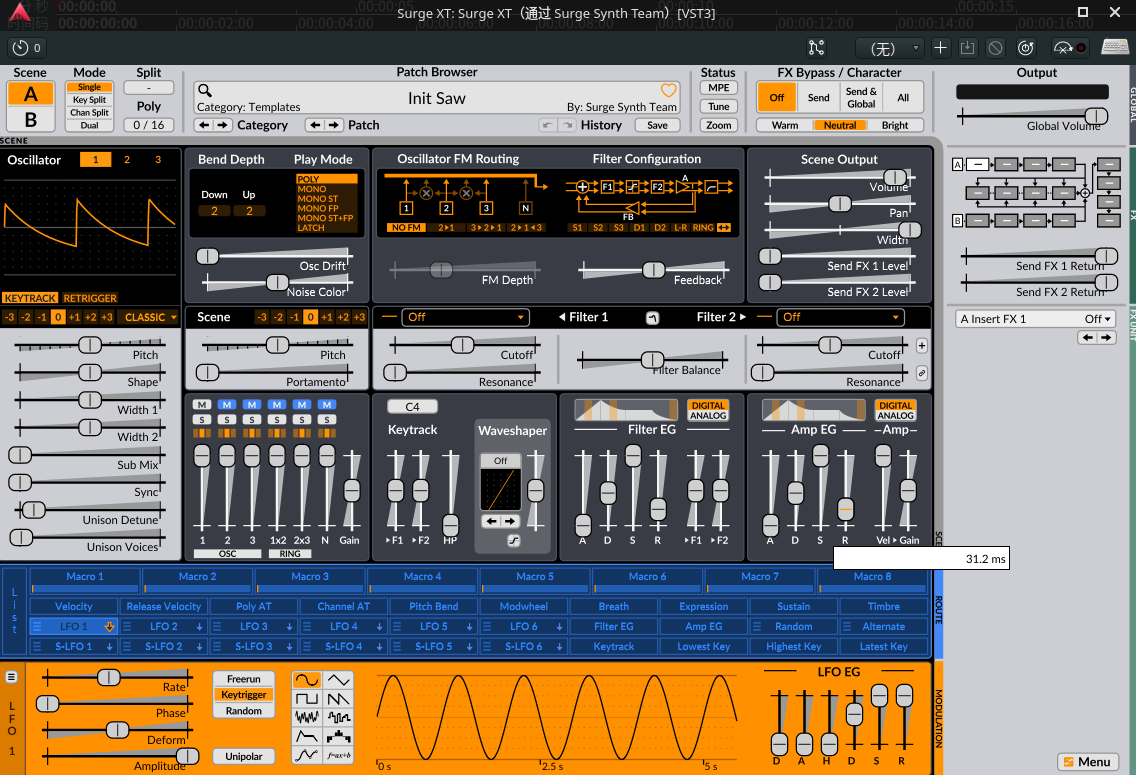Expand LFO 2 modulation source arrow
Image resolution: width=1136 pixels, height=775 pixels.
click(x=199, y=627)
